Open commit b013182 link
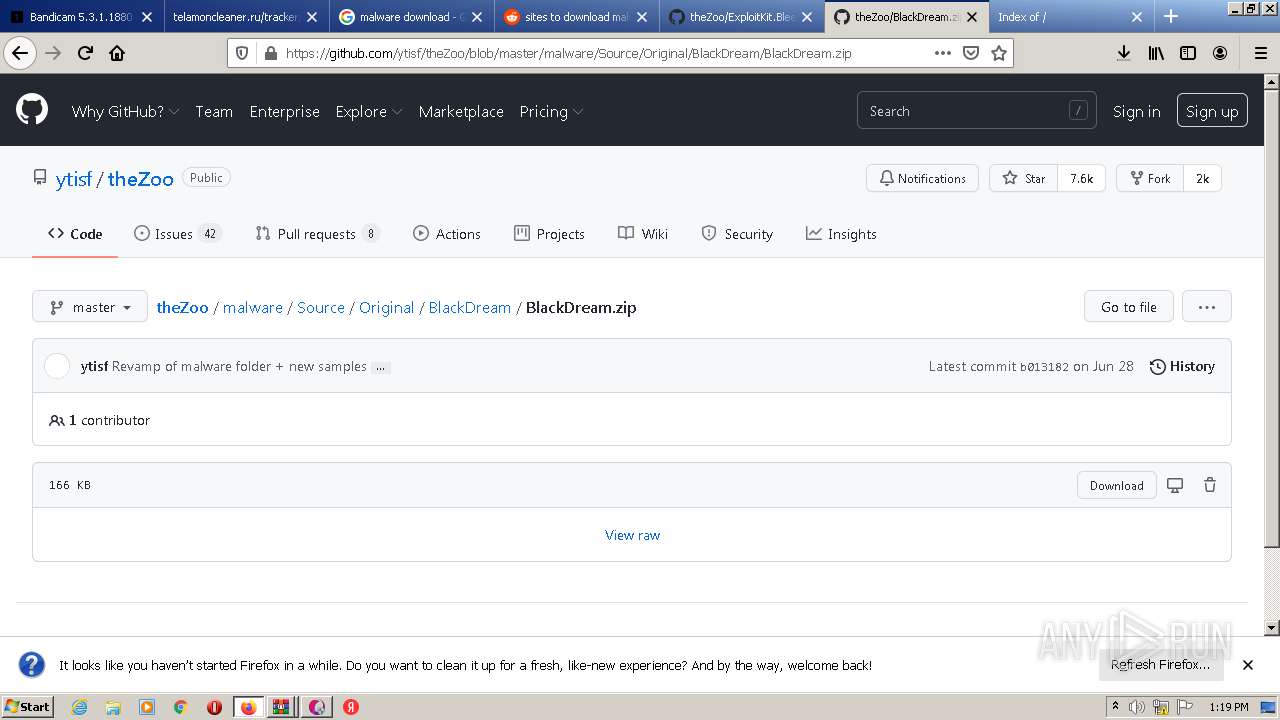 [1044, 367]
